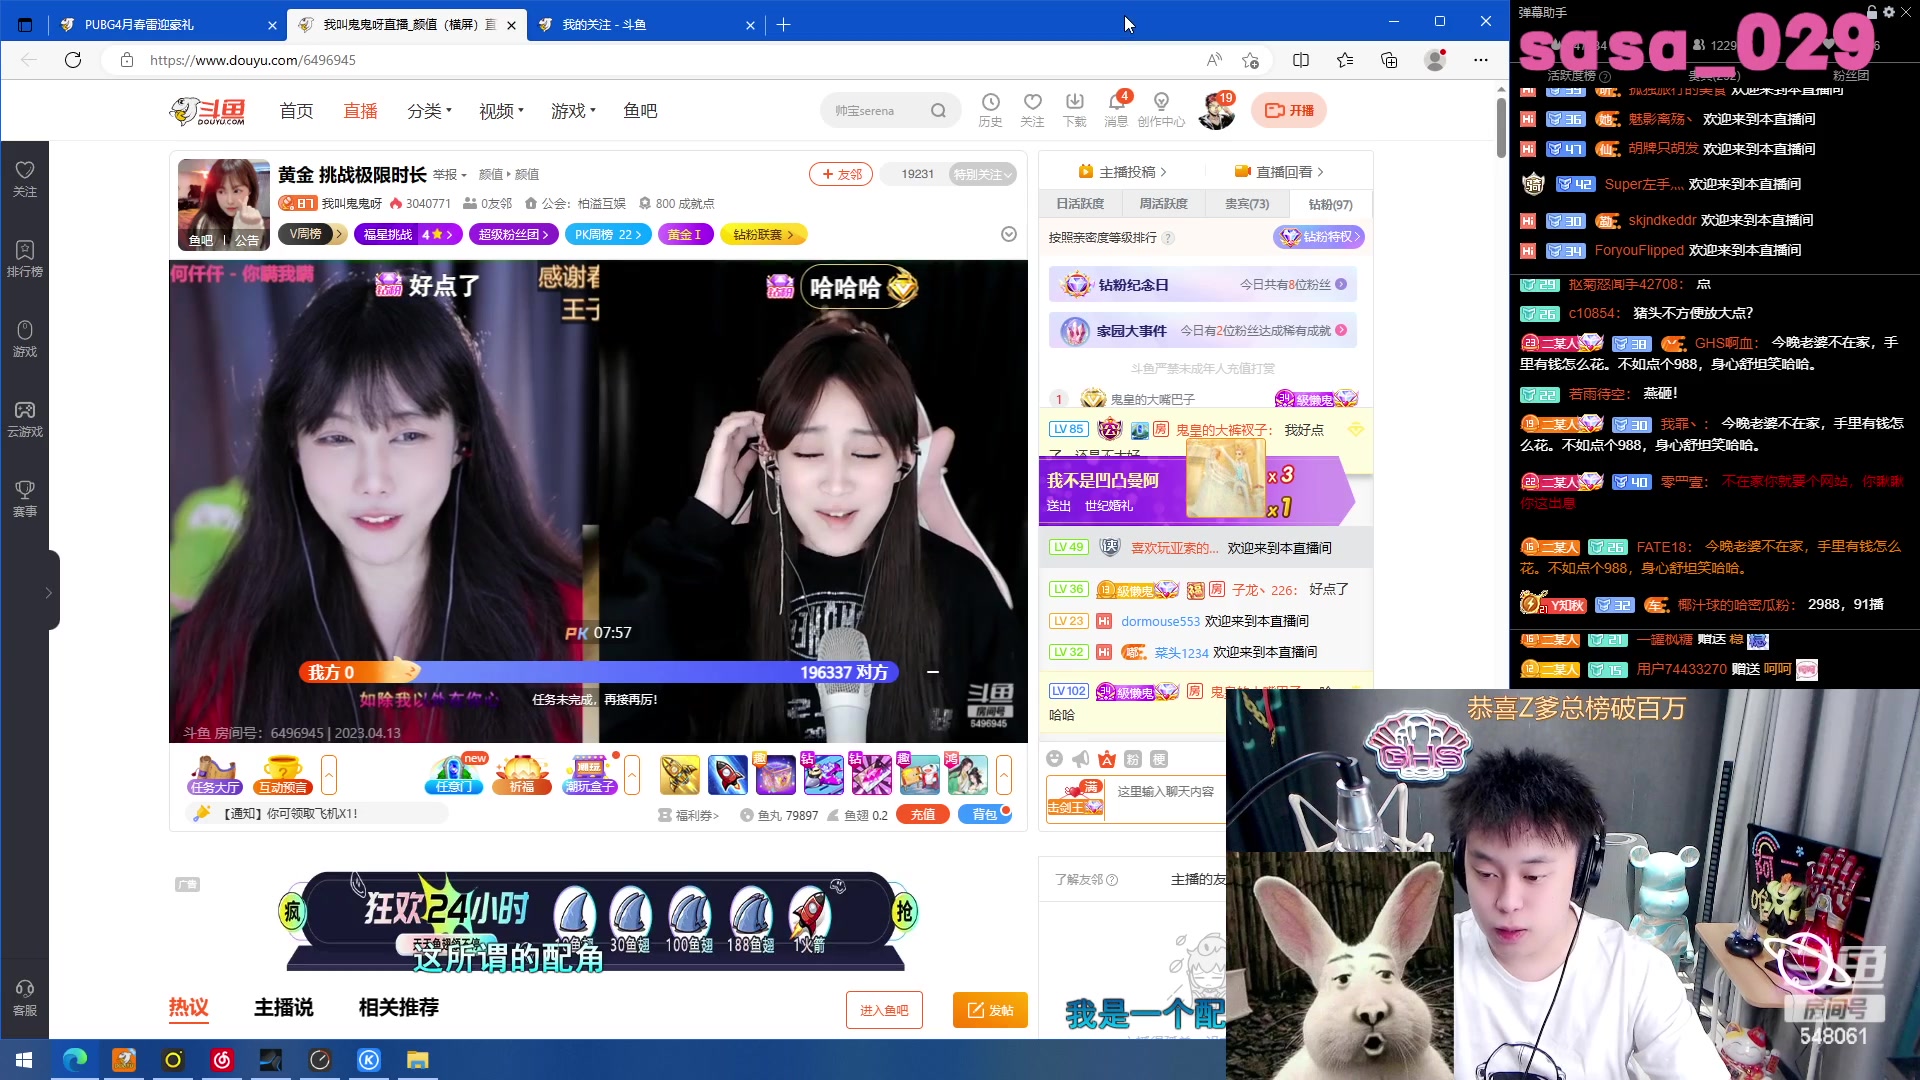Toggle the 粉 fan badge icon in chat
The image size is (1920, 1080).
tap(1133, 759)
